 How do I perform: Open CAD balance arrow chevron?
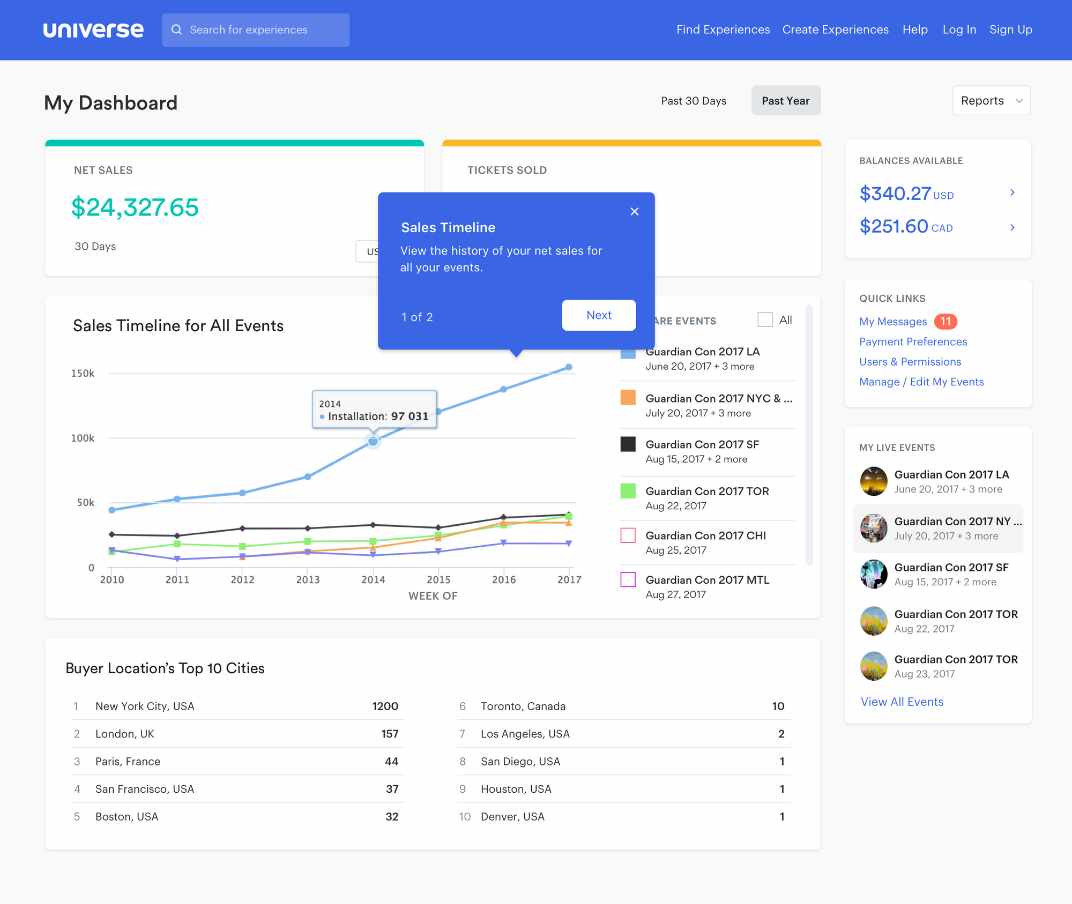click(x=1012, y=227)
